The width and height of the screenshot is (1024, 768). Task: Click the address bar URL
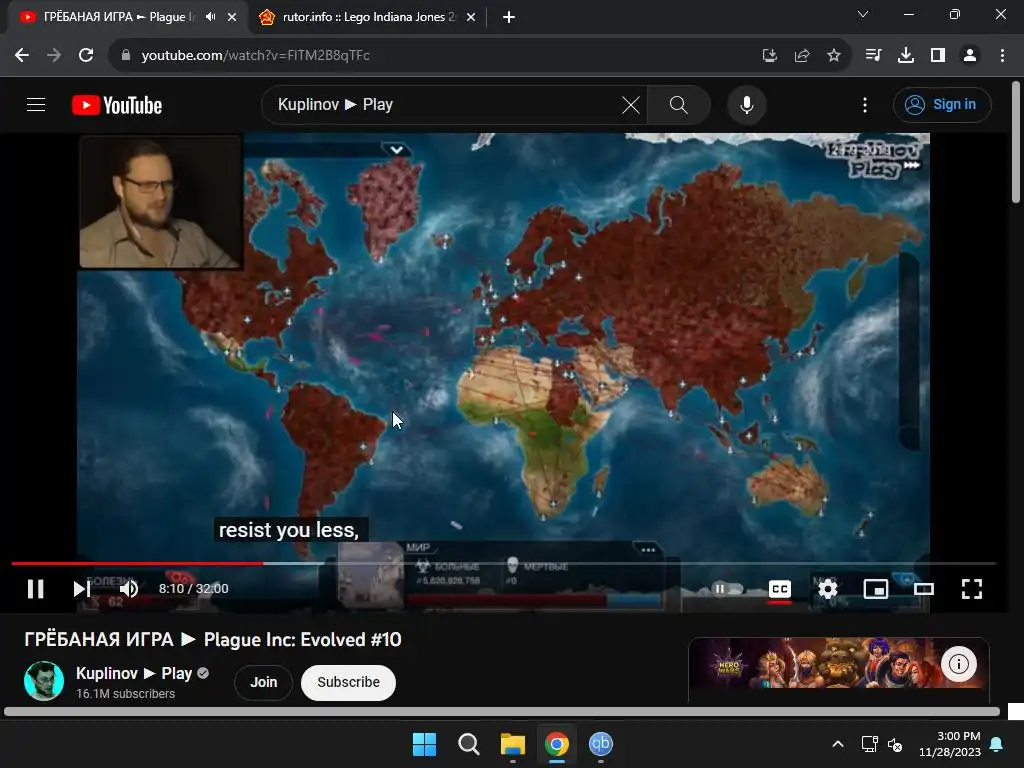(x=255, y=56)
